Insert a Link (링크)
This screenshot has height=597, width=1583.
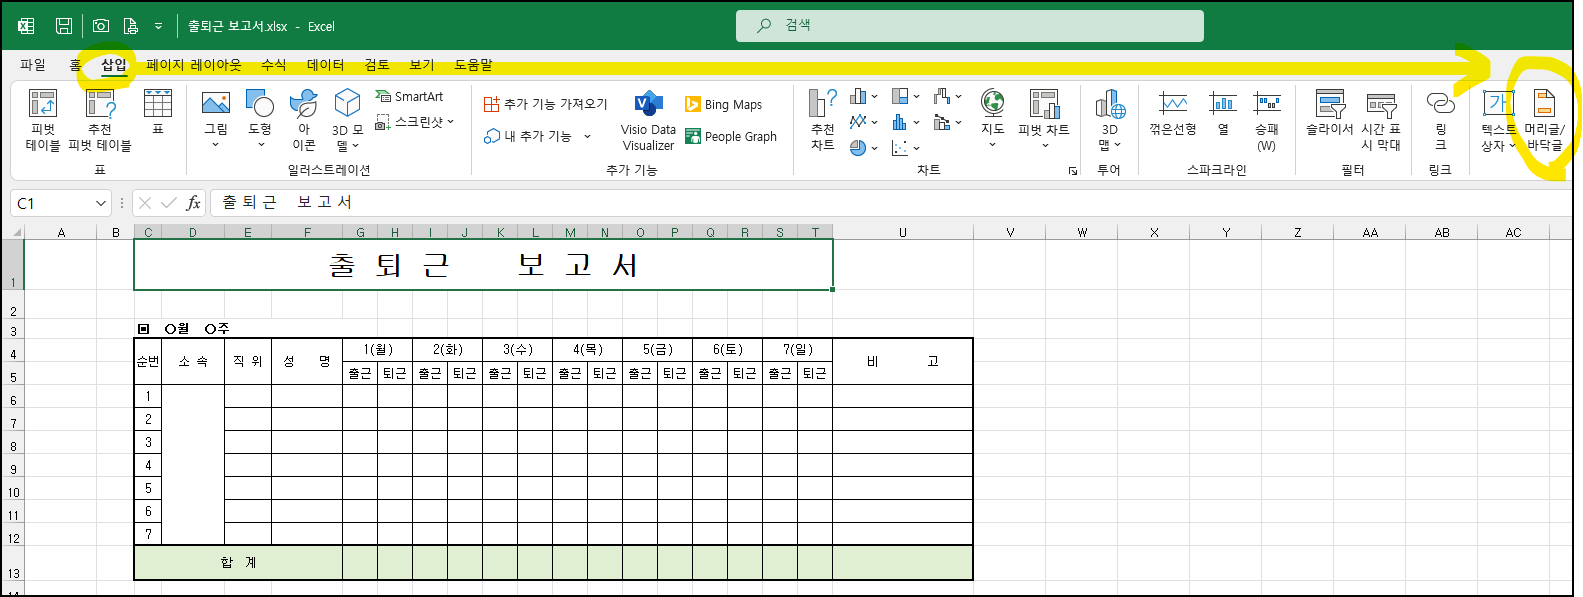tap(1440, 120)
